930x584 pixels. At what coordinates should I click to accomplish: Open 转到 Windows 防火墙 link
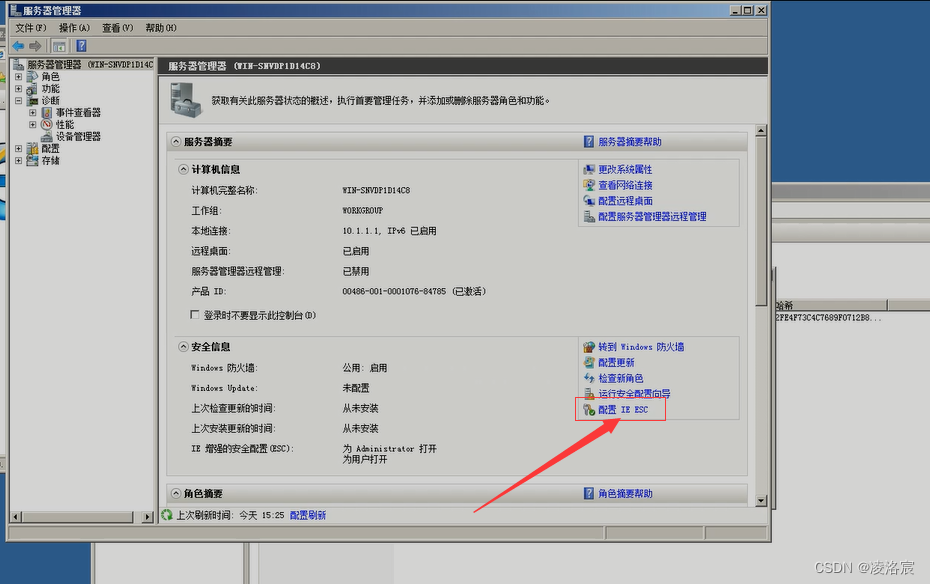click(641, 347)
